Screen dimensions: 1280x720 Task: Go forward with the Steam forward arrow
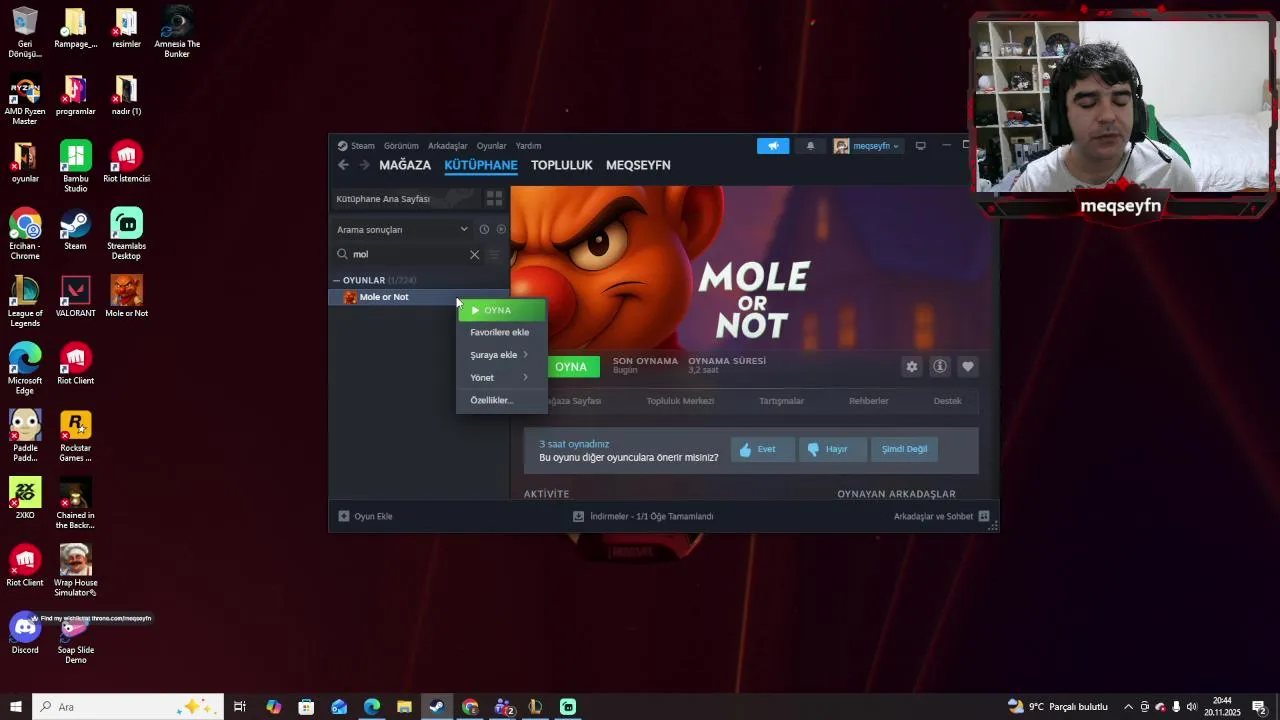point(364,165)
